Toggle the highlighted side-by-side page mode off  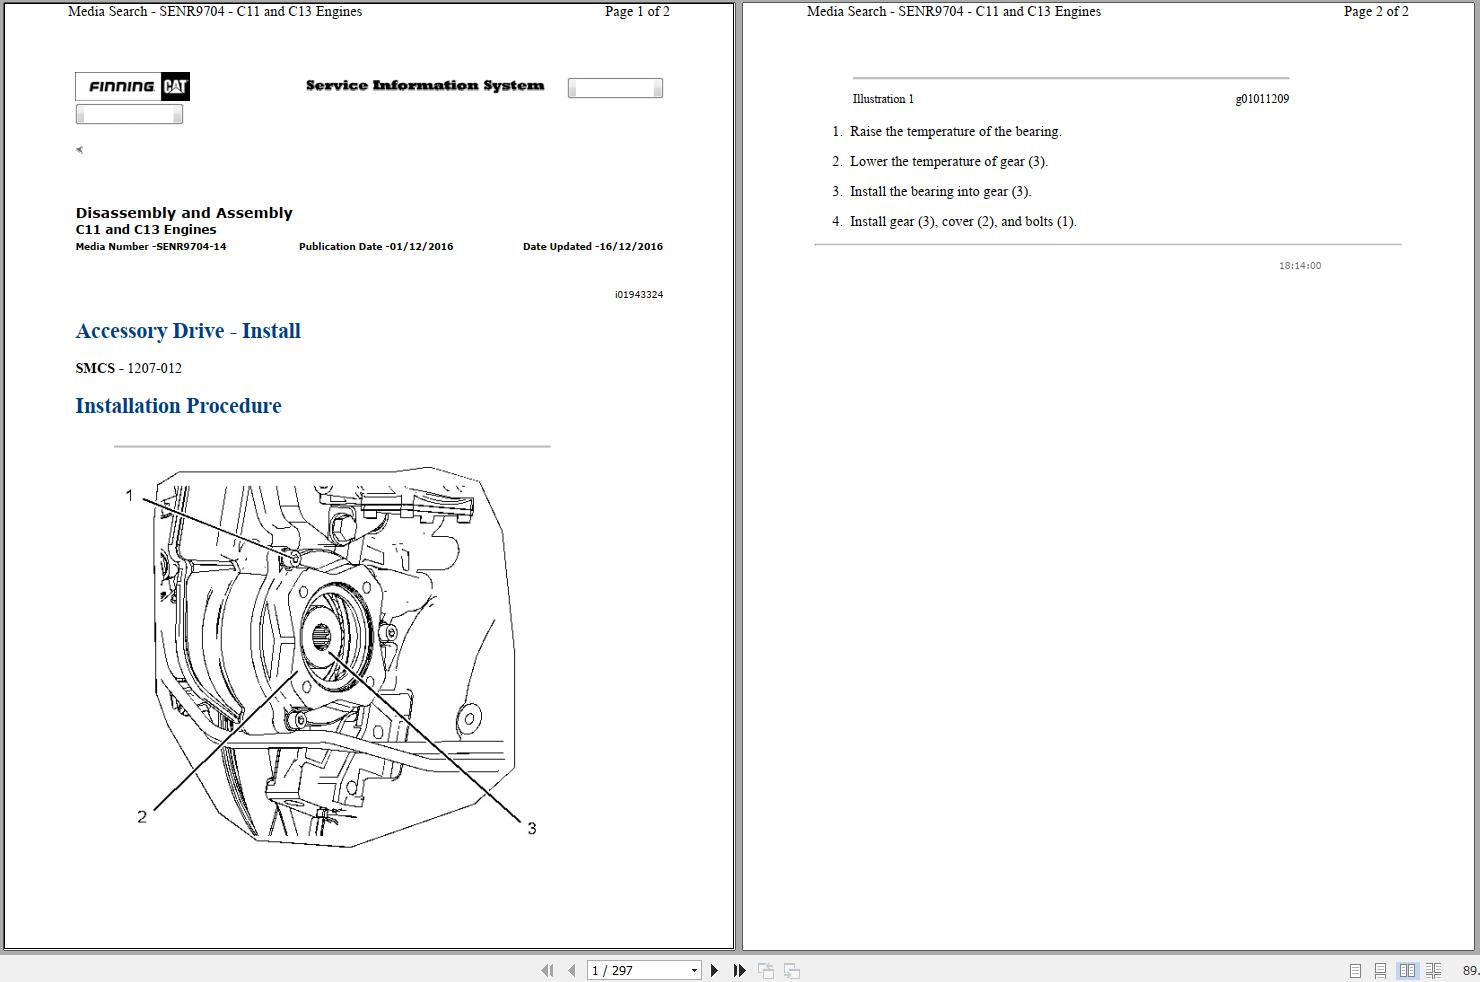[x=1408, y=970]
